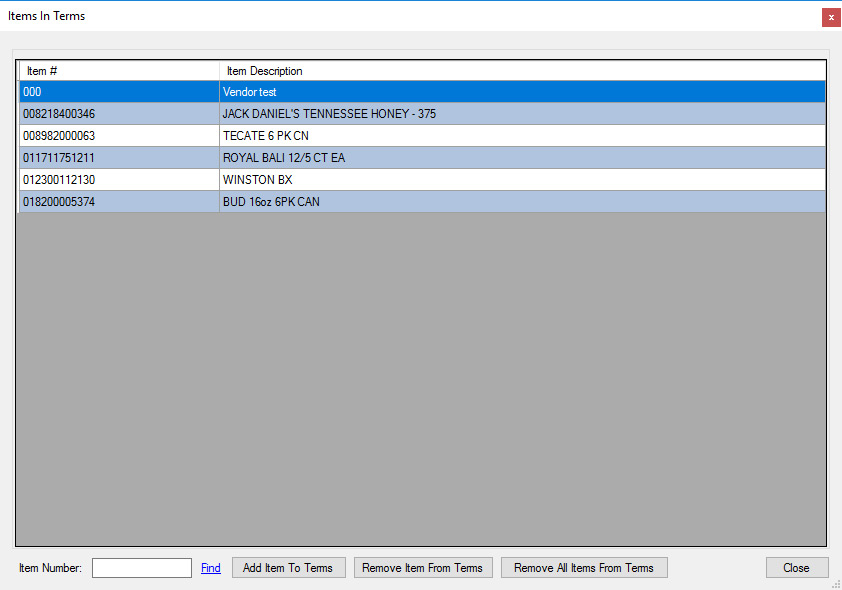Click the Close button

pos(796,568)
